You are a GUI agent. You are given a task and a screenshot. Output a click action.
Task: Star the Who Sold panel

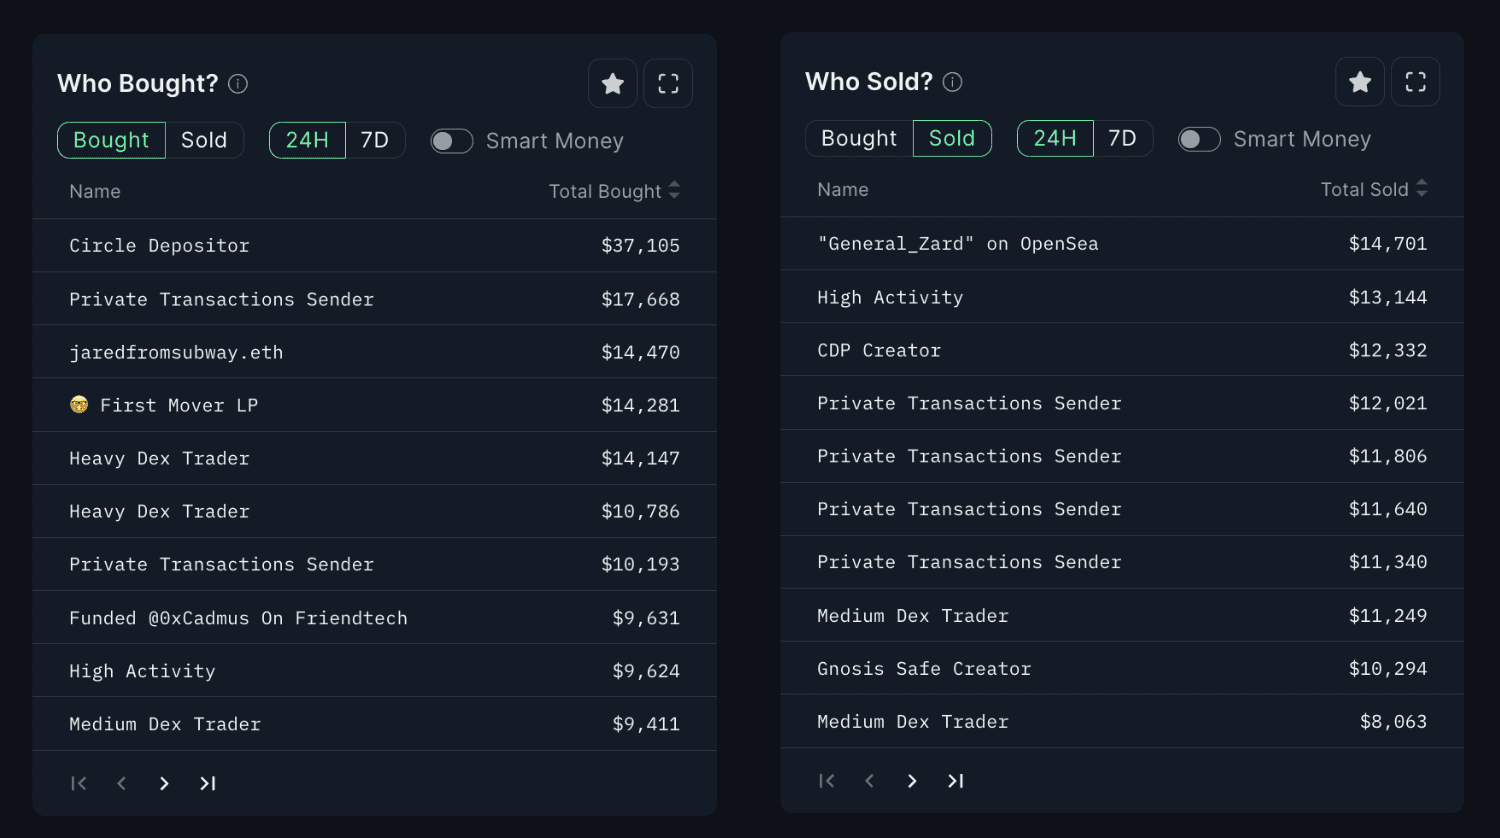pos(1360,82)
